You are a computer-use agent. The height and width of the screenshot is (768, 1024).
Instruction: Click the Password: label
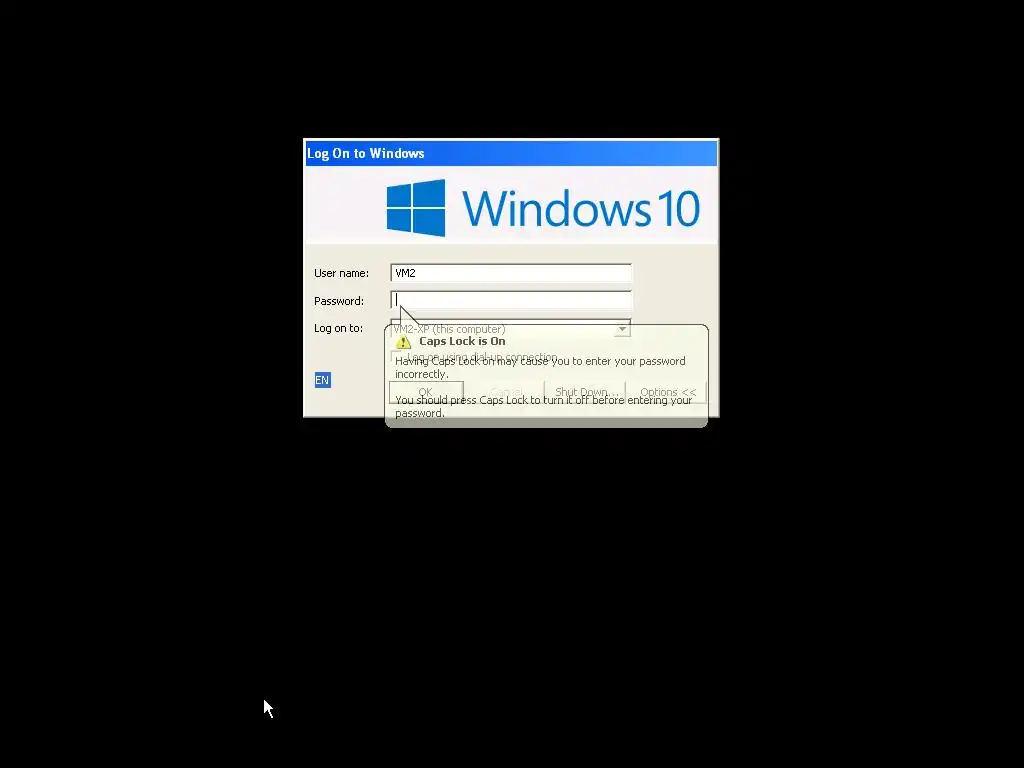click(x=338, y=301)
